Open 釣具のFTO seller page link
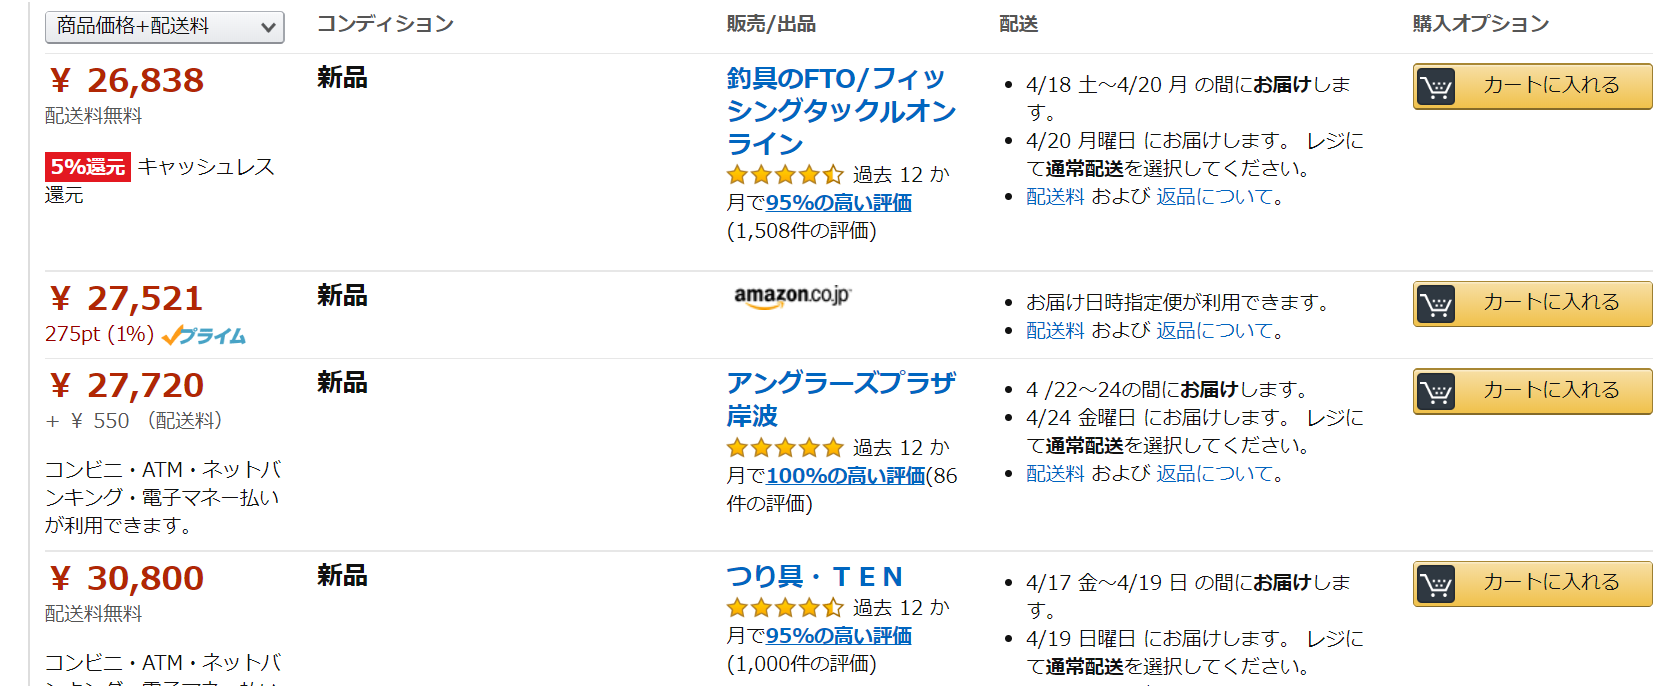This screenshot has width=1659, height=686. pyautogui.click(x=840, y=110)
